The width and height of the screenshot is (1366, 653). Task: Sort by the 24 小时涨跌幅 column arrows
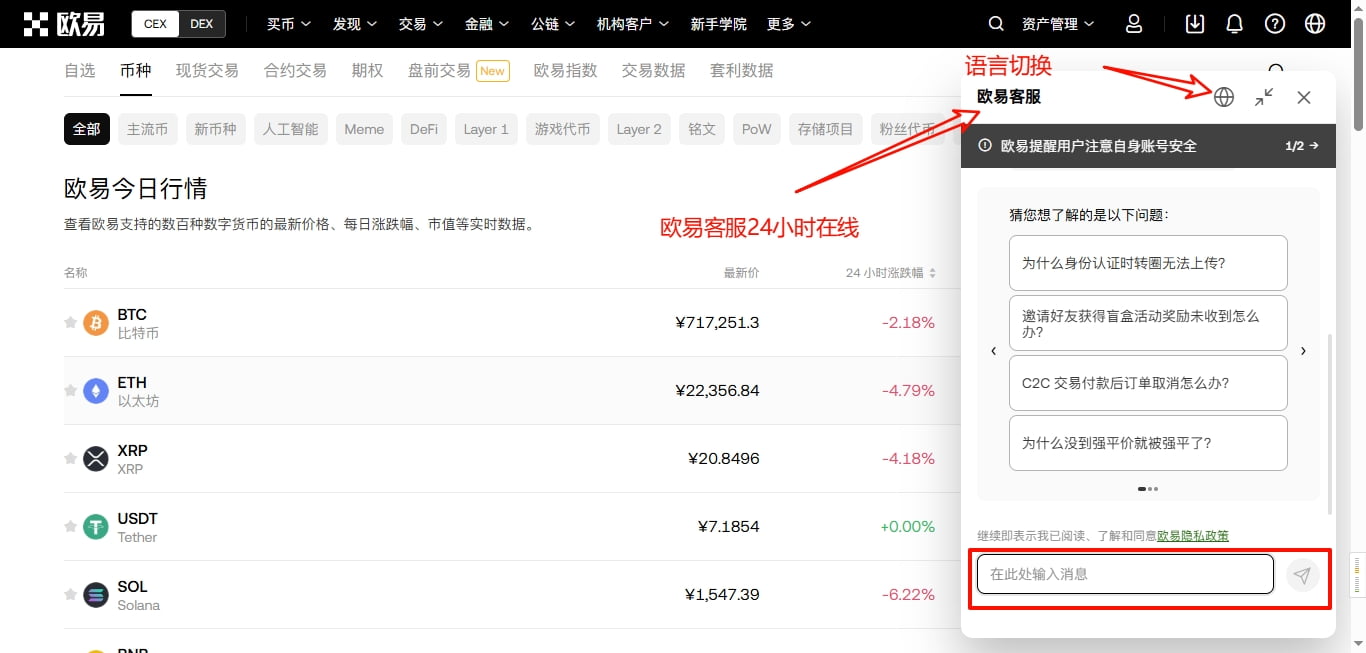pos(932,273)
